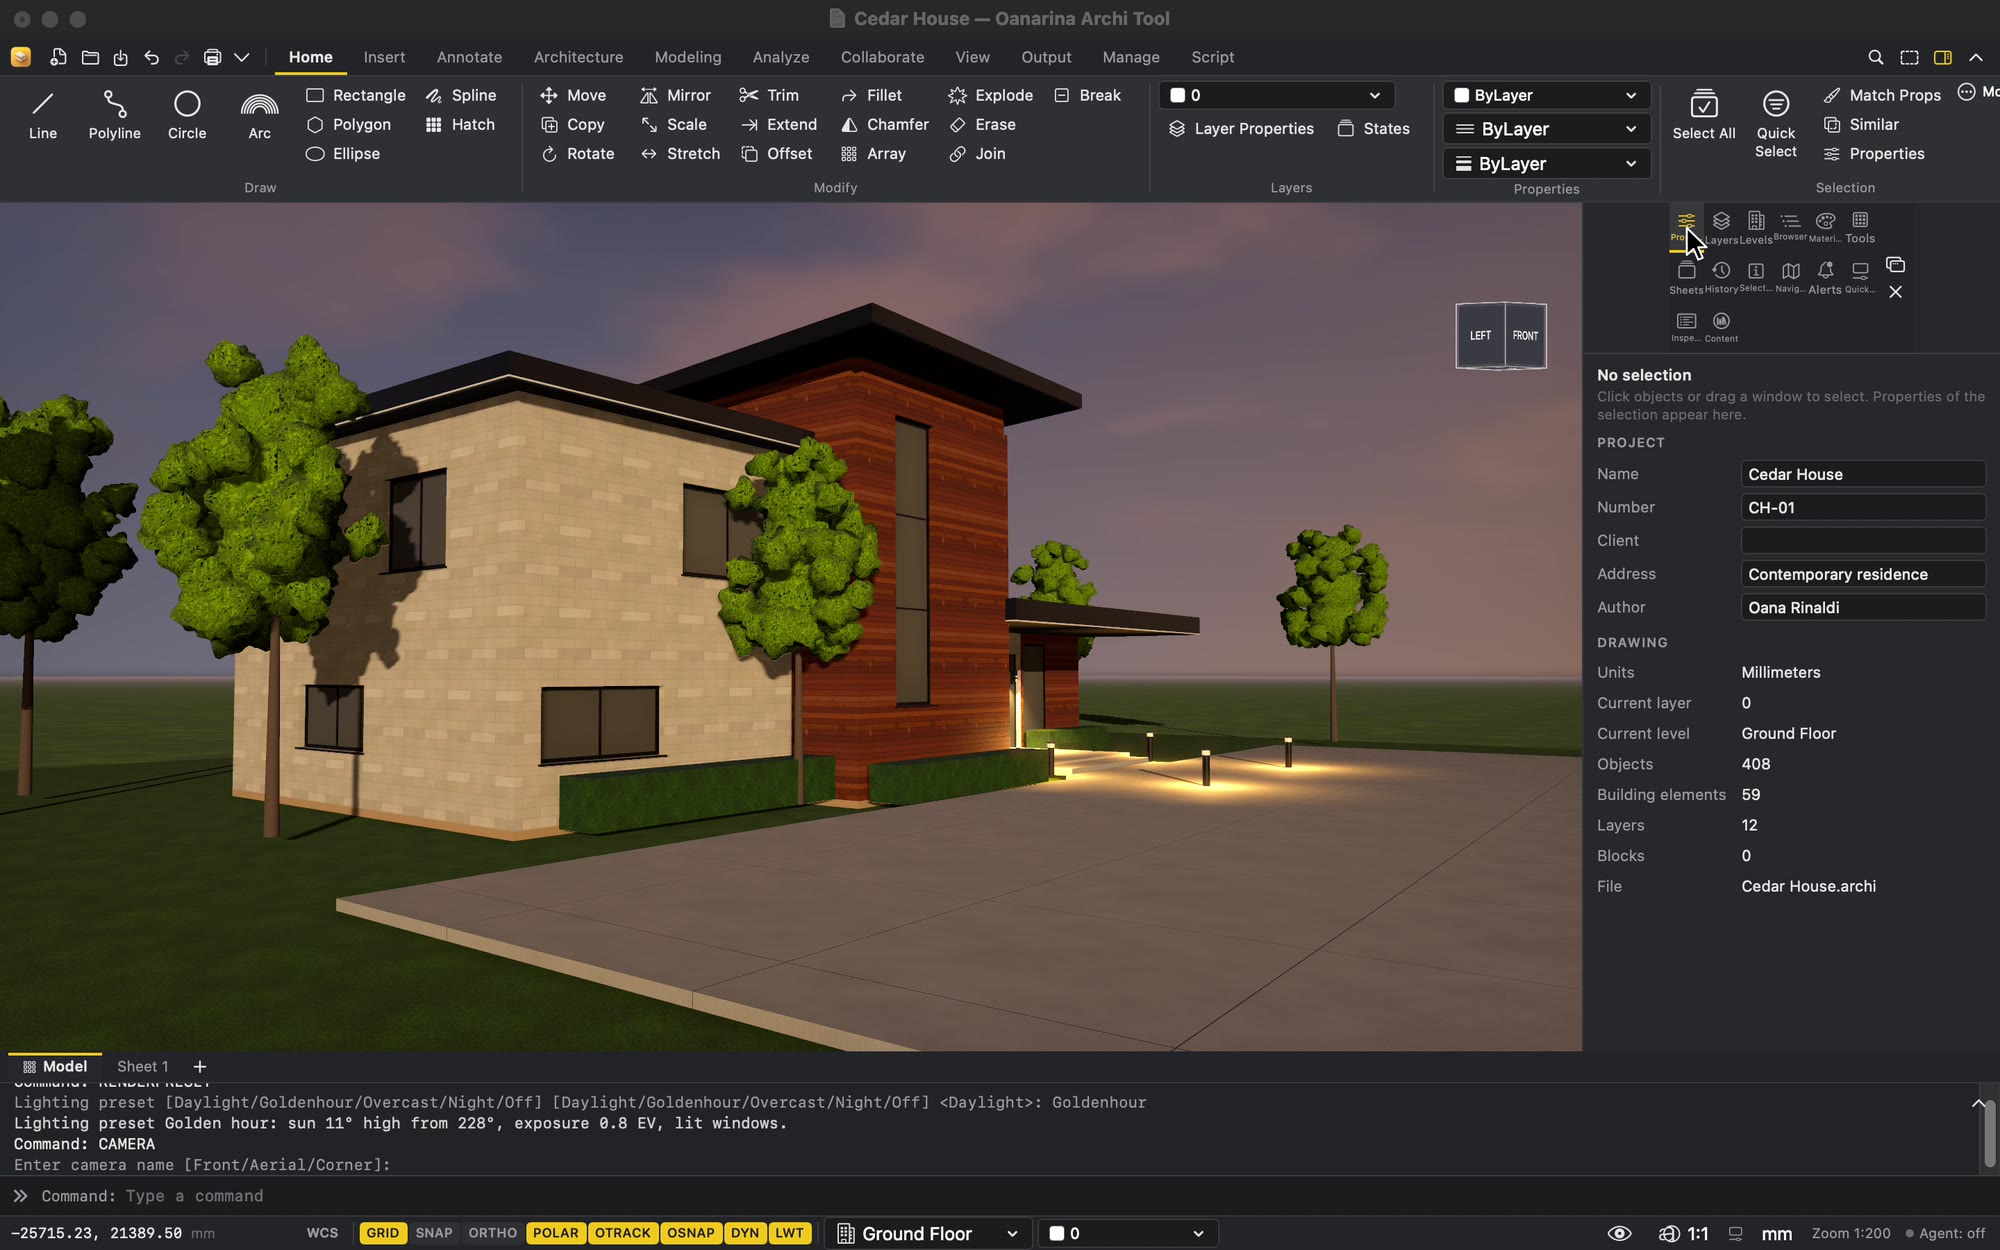
Task: Click the Match Props button
Action: pos(1882,95)
